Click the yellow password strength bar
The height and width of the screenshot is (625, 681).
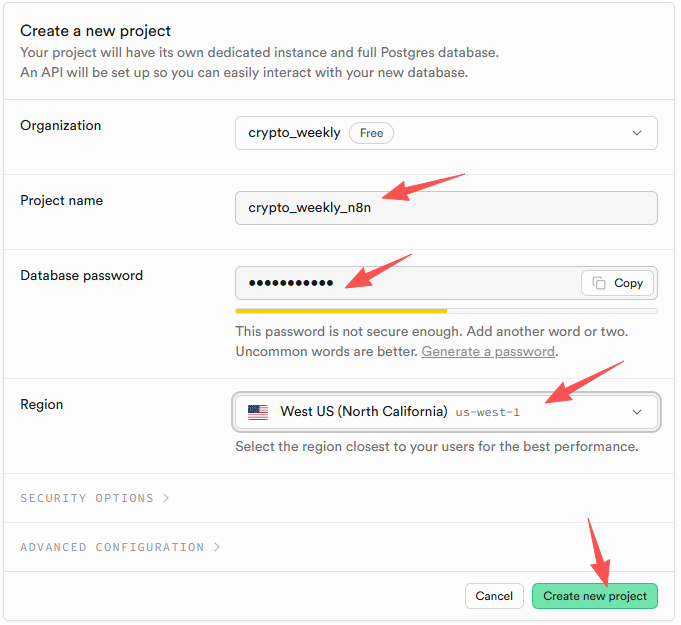pos(341,311)
